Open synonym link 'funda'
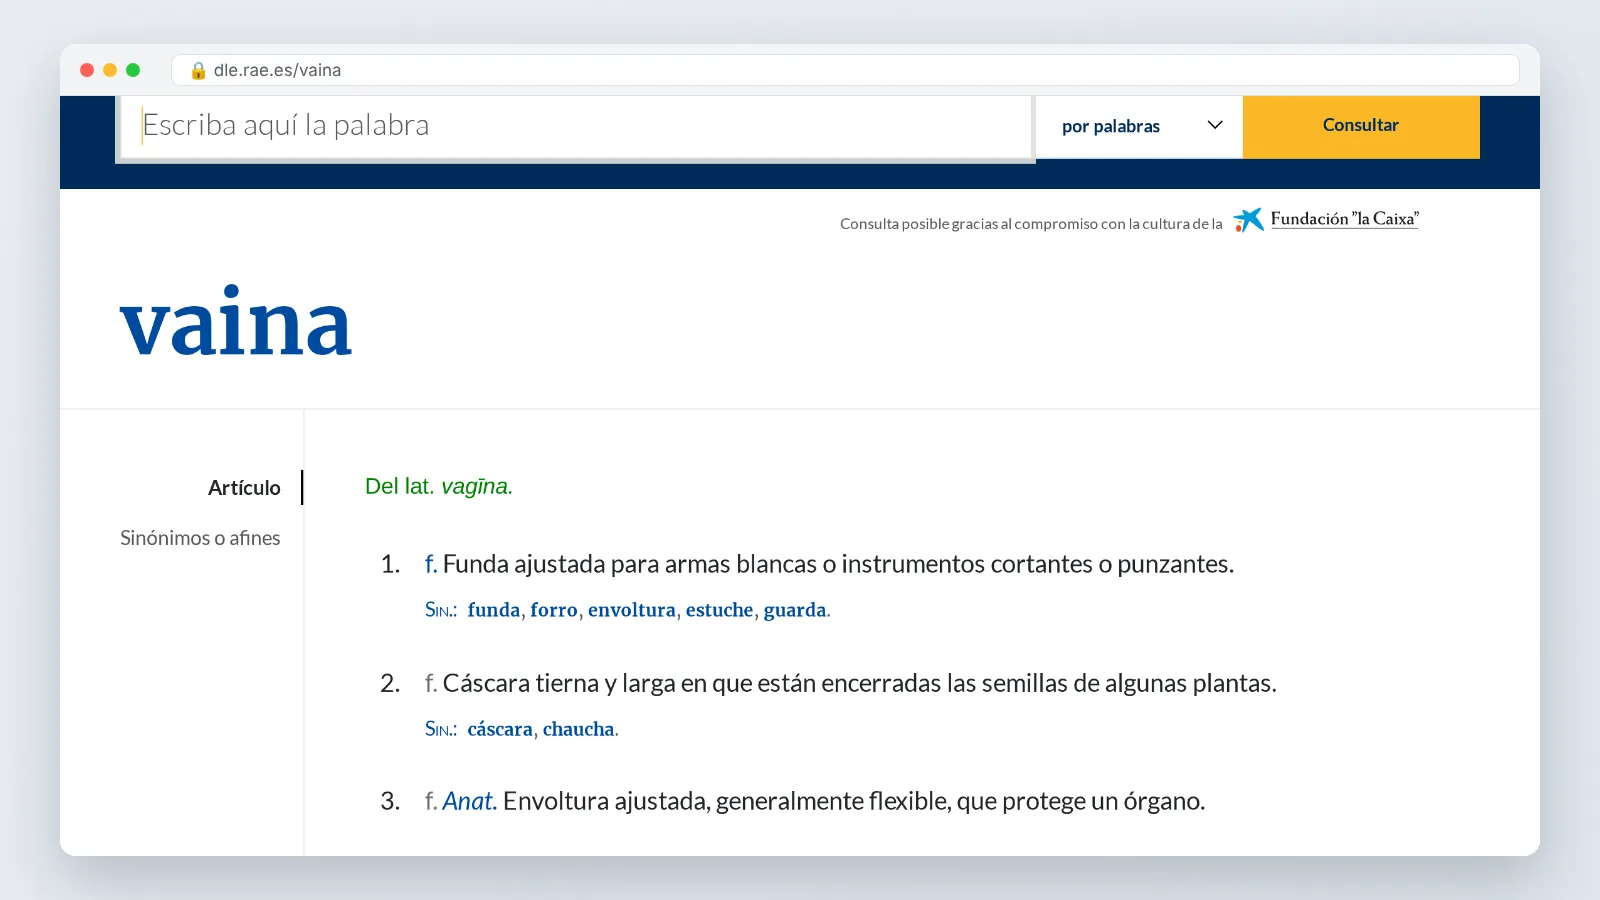This screenshot has height=900, width=1600. (x=494, y=610)
